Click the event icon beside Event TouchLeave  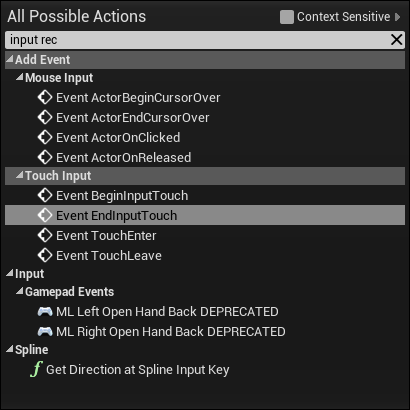coord(45,256)
